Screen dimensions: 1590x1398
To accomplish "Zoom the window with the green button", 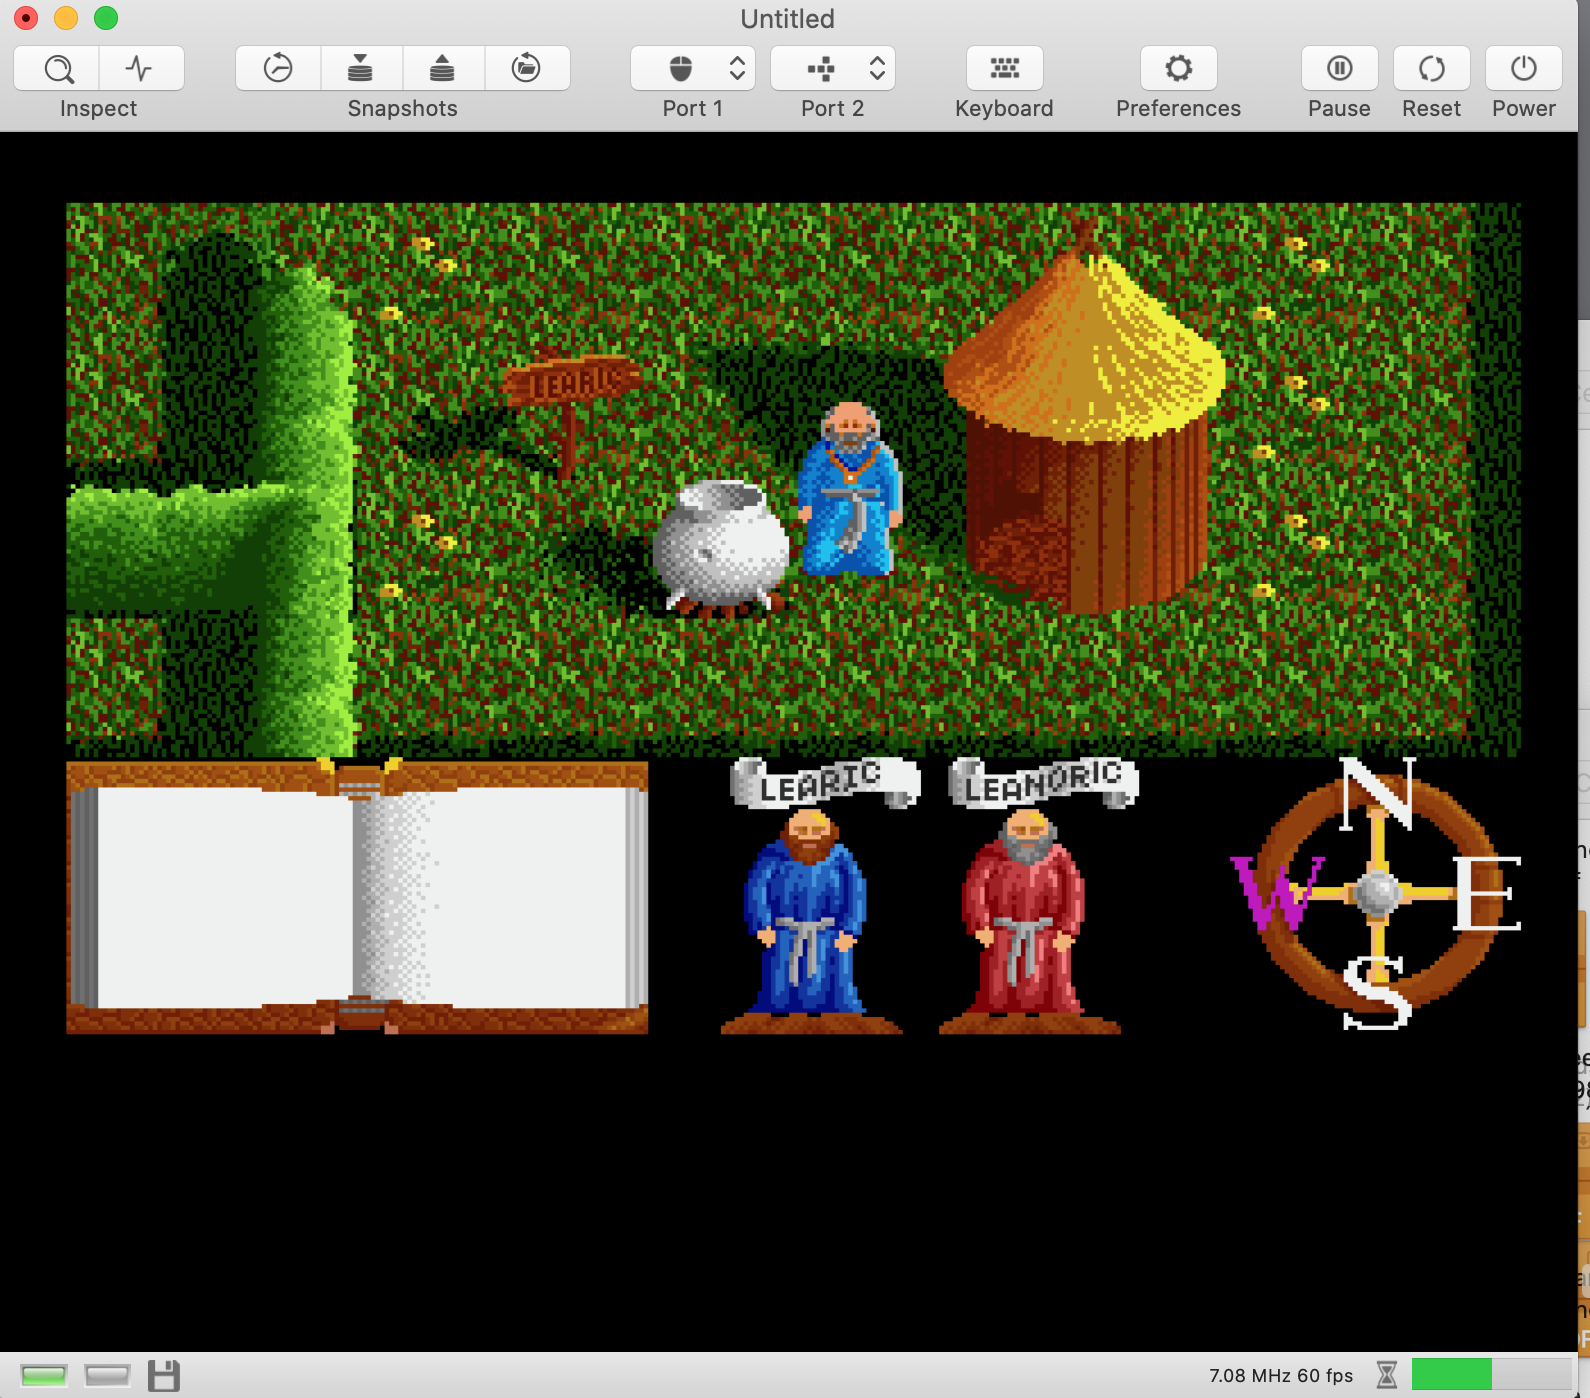I will (x=106, y=18).
